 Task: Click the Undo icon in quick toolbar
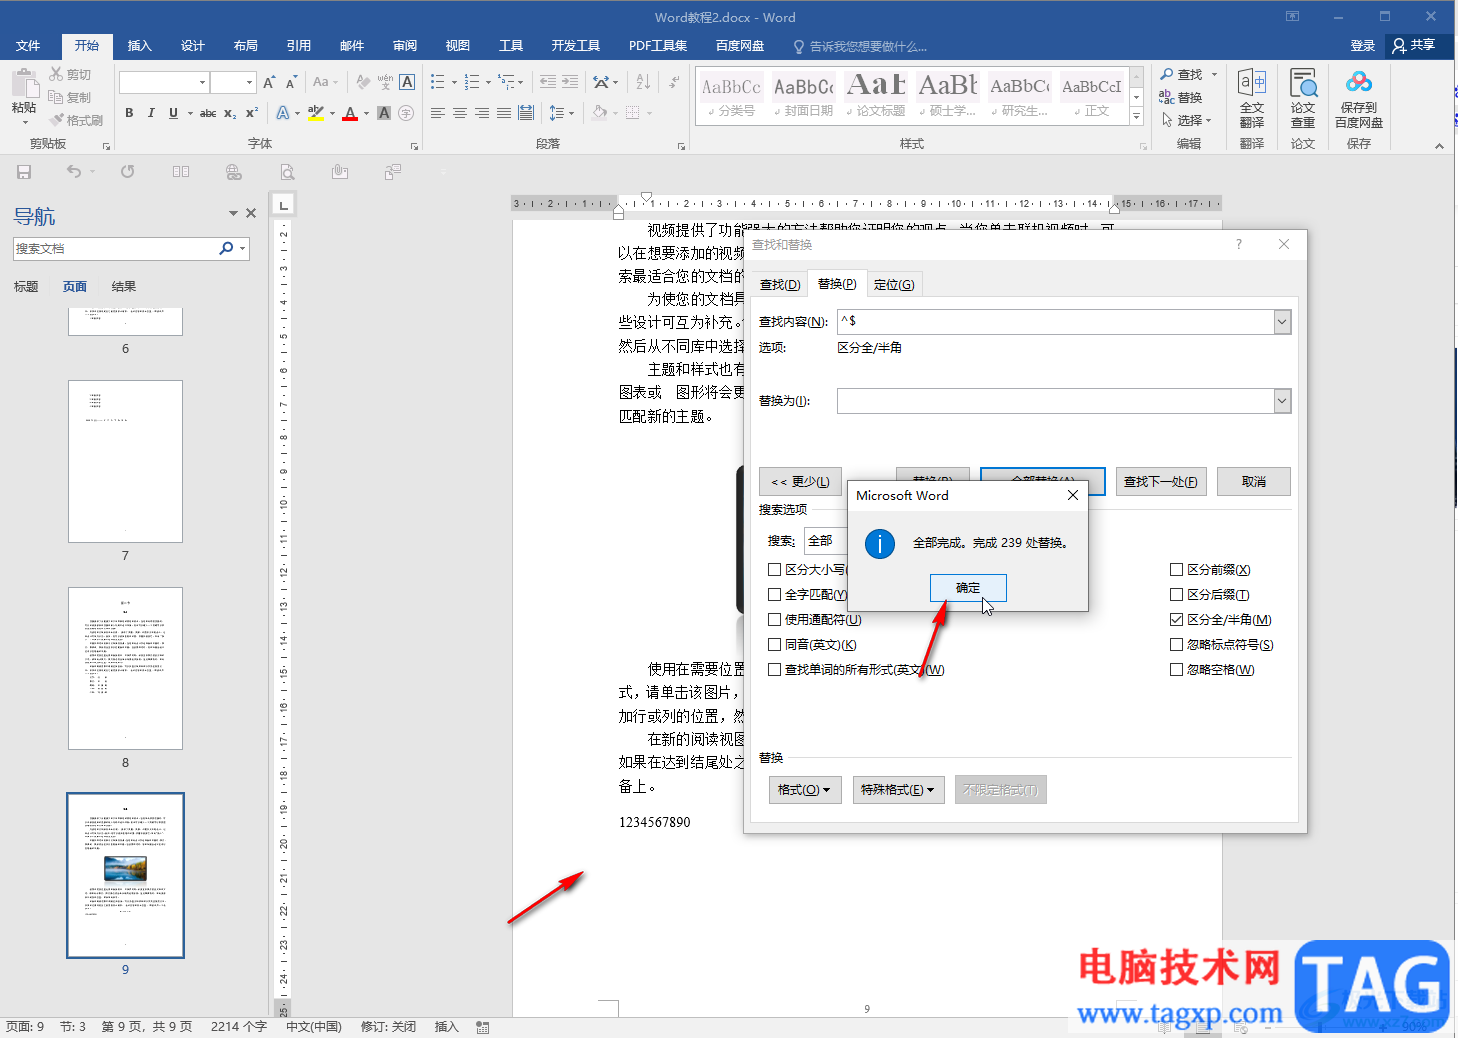74,172
